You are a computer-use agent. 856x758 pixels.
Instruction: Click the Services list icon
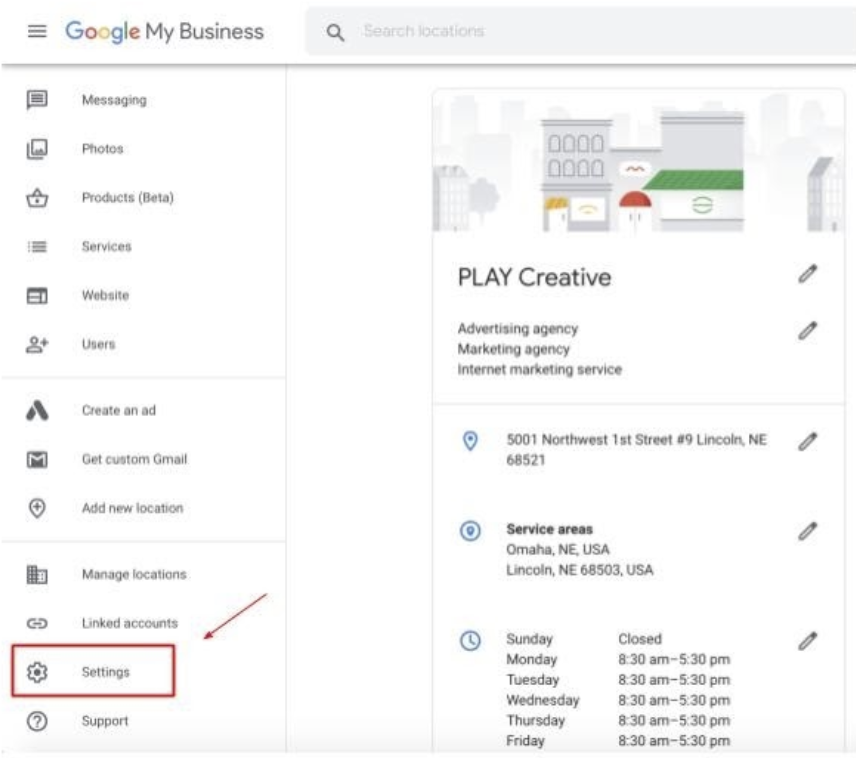[37, 247]
